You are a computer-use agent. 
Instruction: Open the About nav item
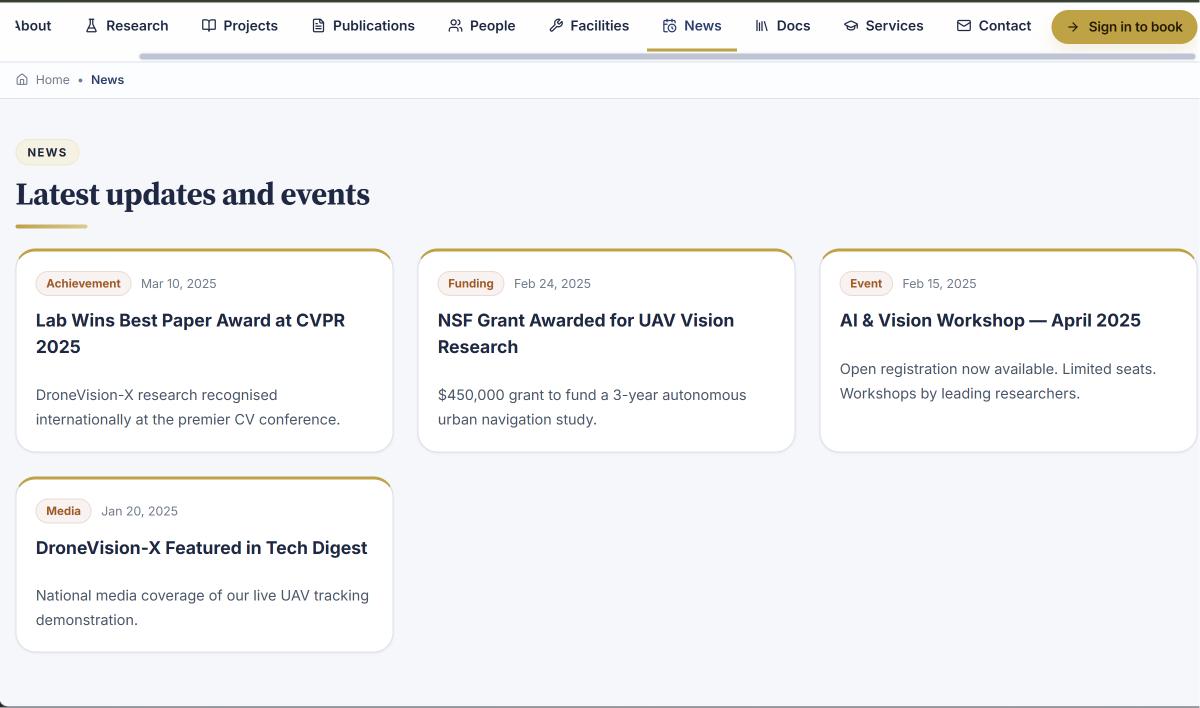tap(33, 26)
